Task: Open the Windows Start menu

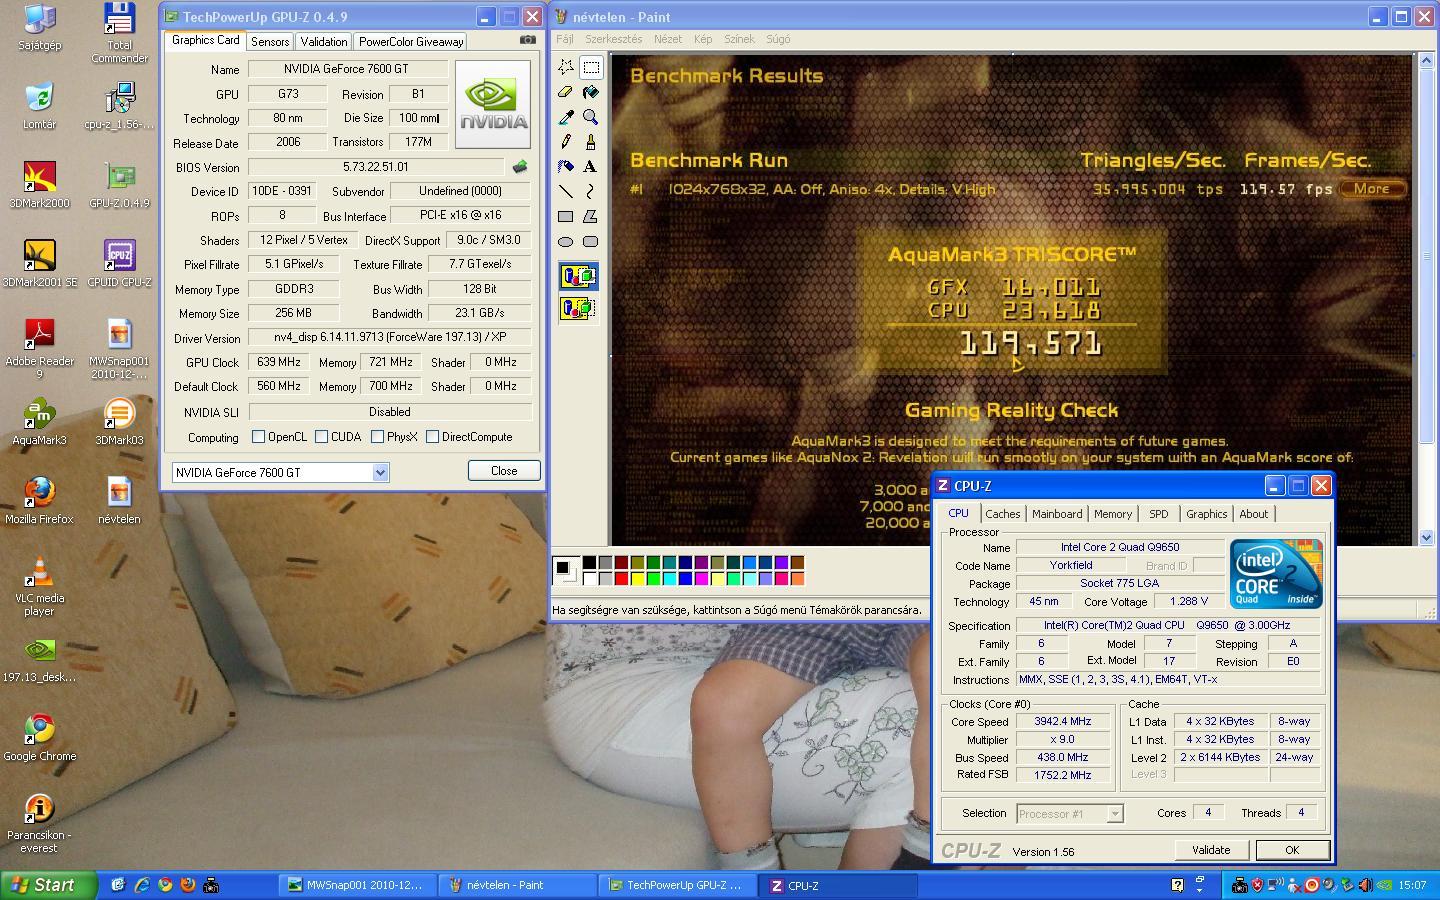Action: click(x=48, y=885)
